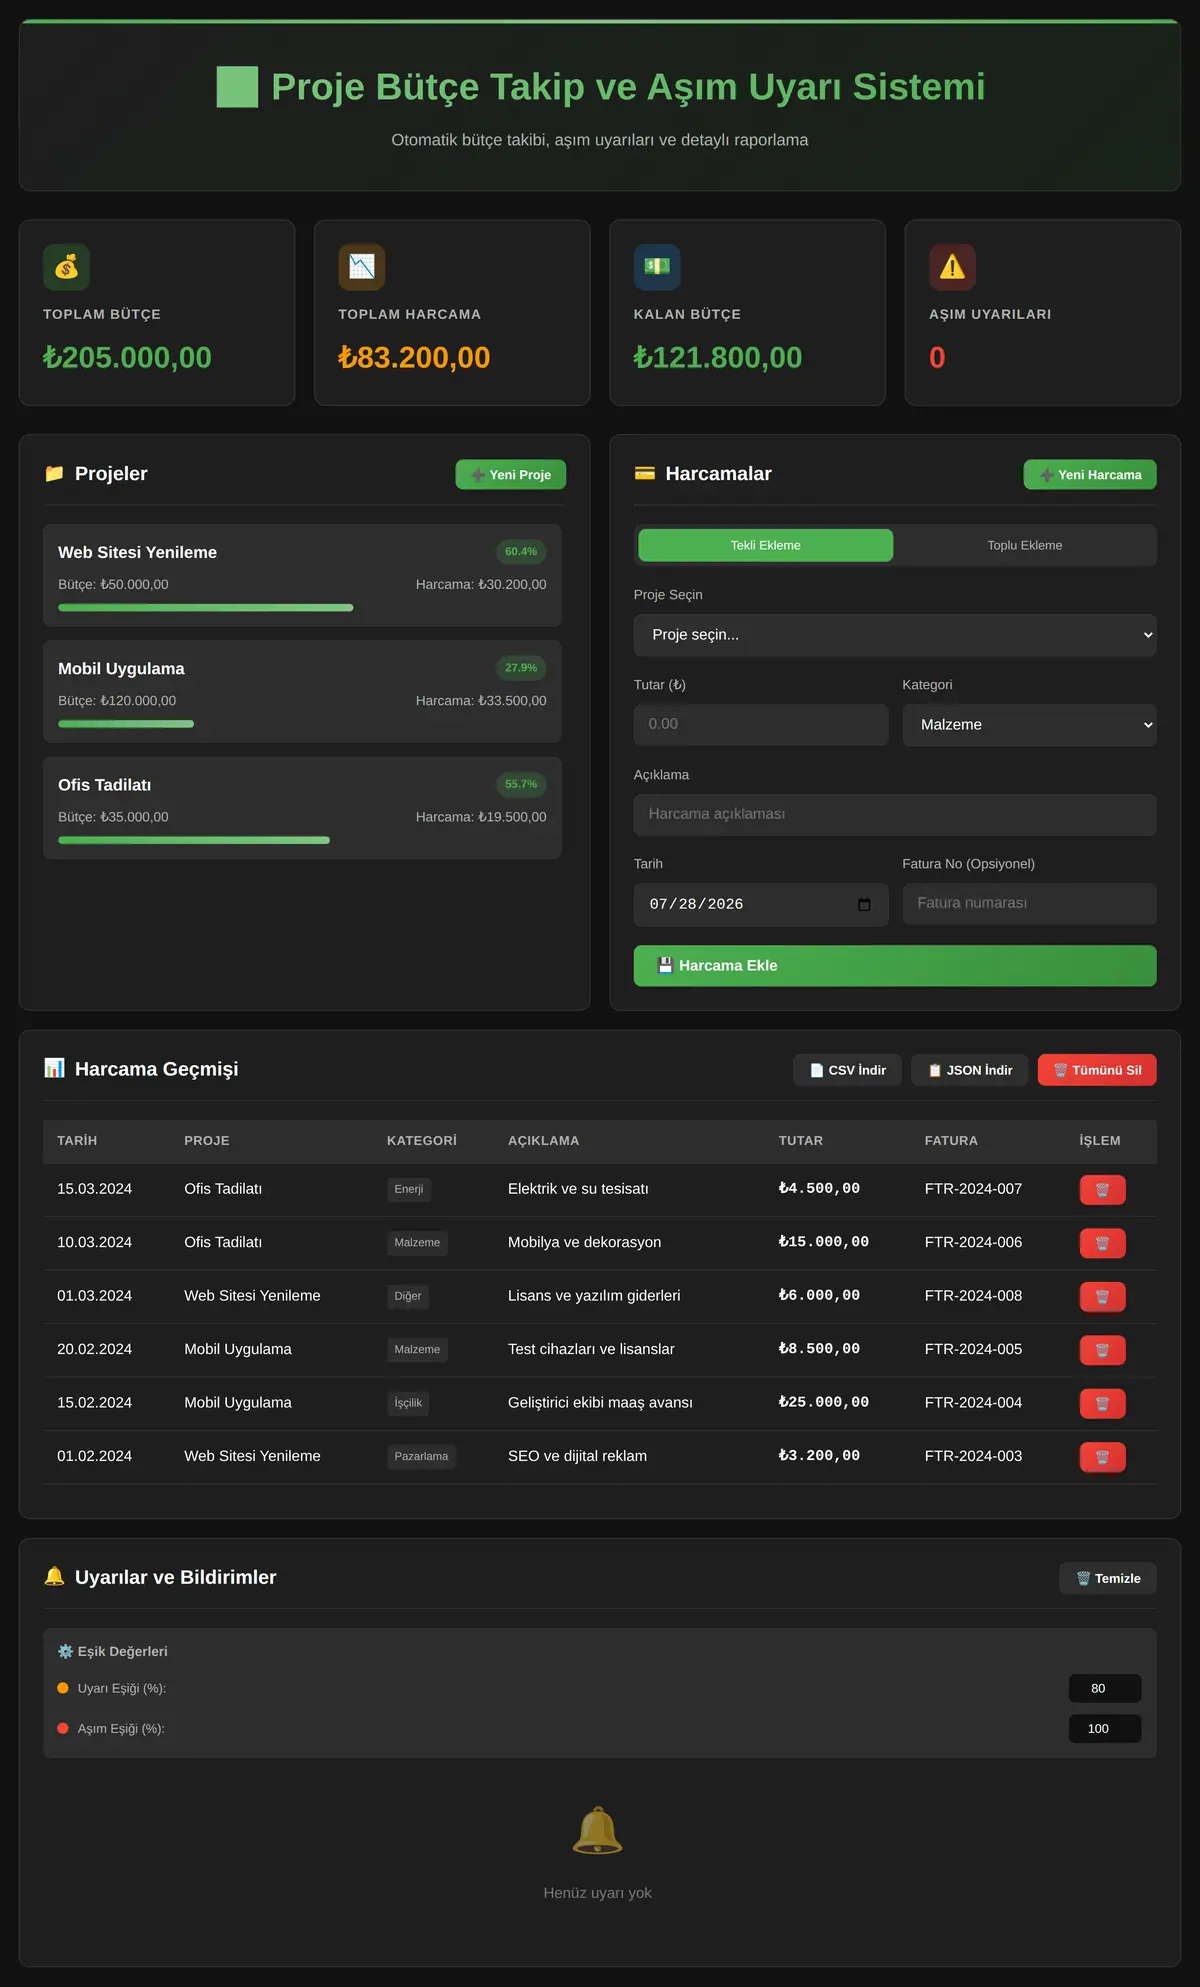The width and height of the screenshot is (1200, 1987).
Task: Clear notifications with Temizle button
Action: pos(1108,1578)
